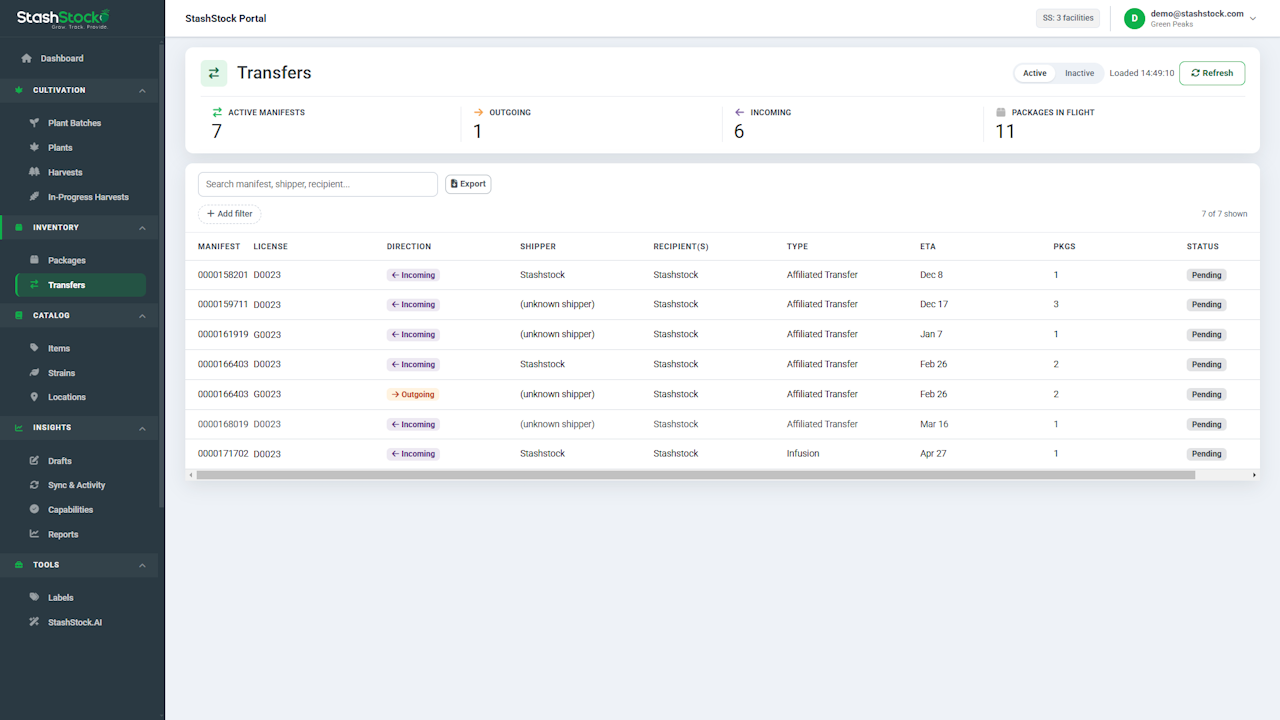Viewport: 1280px width, 720px height.
Task: Collapse the Inventory section
Action: (x=142, y=228)
